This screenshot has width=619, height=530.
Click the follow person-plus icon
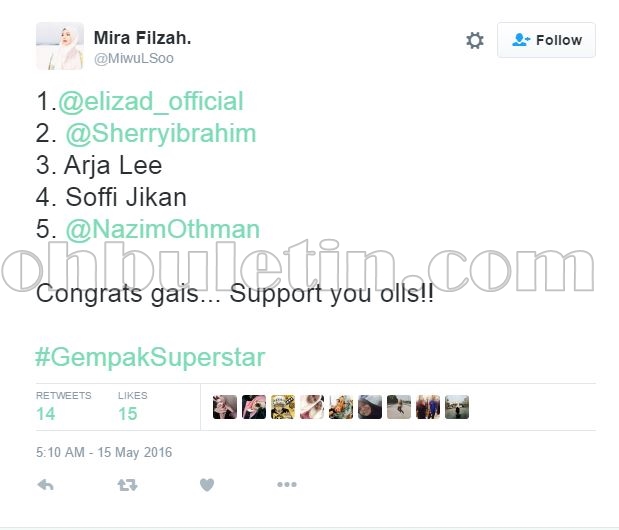point(521,40)
